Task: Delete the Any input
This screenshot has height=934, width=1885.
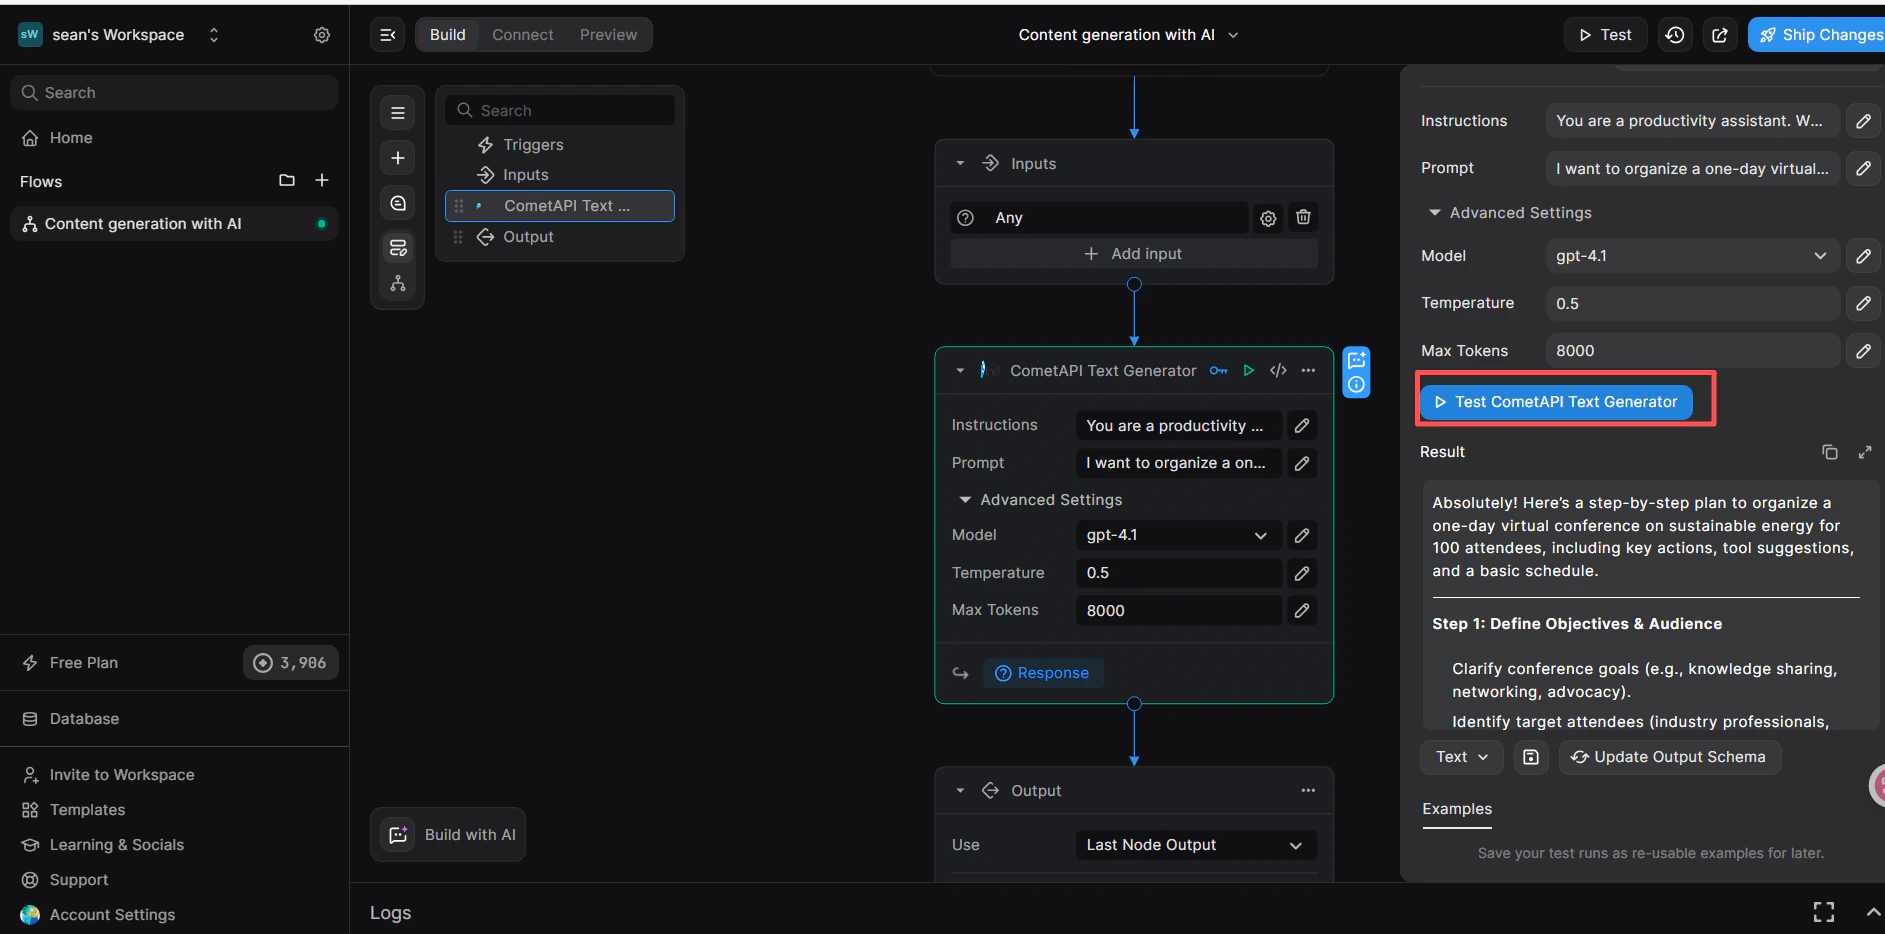Action: click(1303, 217)
